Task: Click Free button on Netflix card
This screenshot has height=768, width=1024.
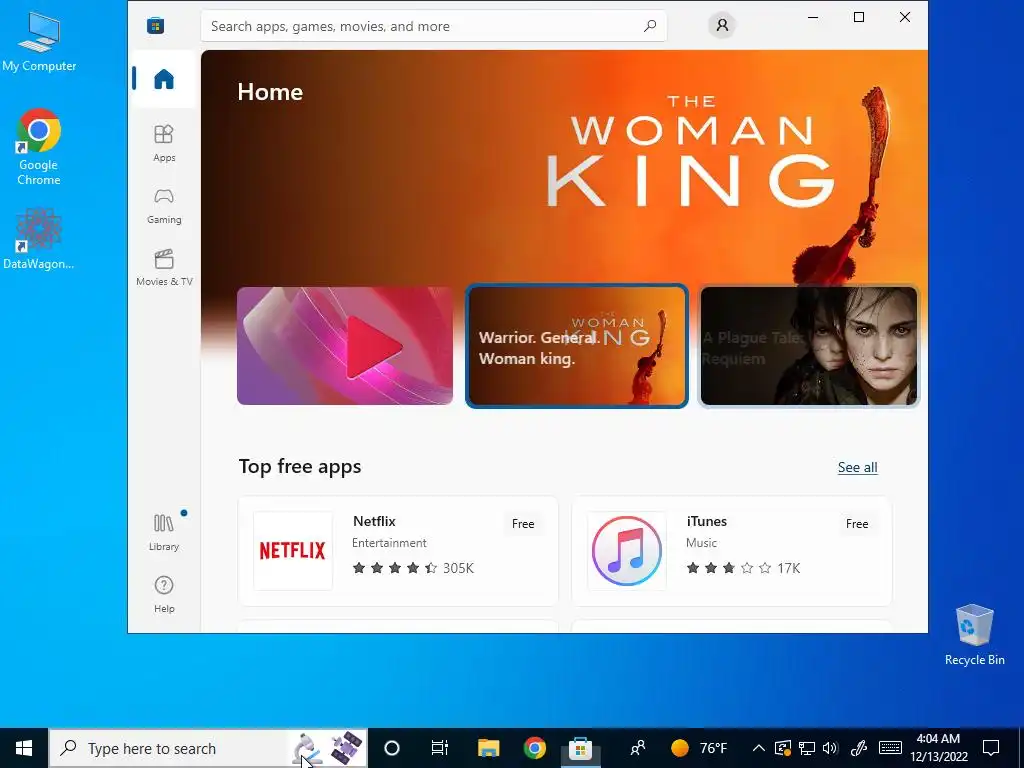Action: [523, 524]
